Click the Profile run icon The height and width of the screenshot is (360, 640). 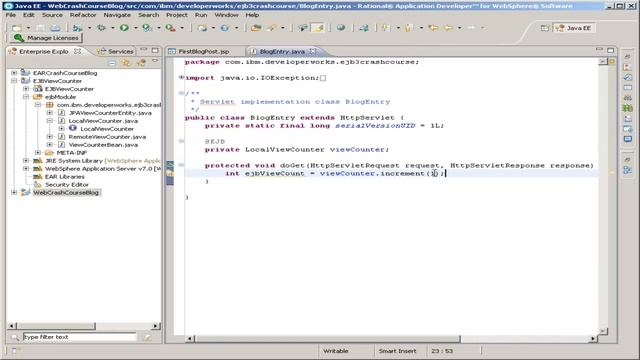tap(147, 28)
